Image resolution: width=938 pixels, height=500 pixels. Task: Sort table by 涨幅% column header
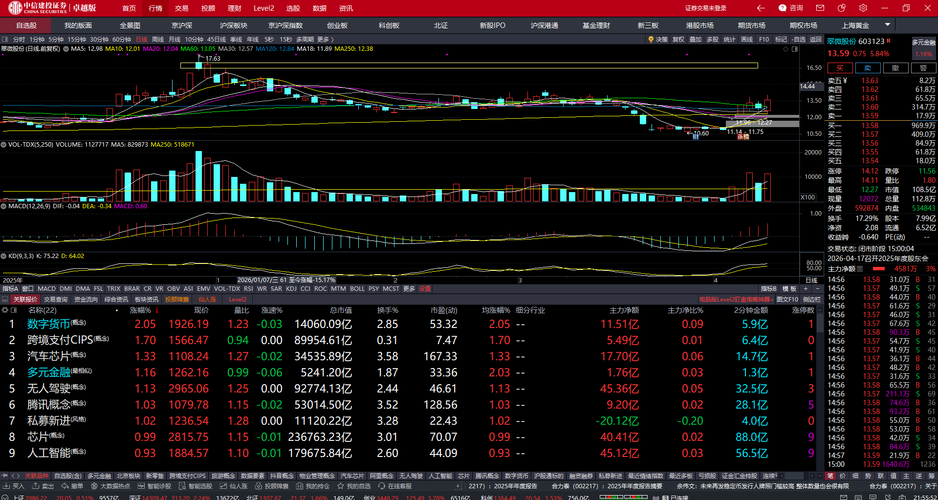pos(141,310)
